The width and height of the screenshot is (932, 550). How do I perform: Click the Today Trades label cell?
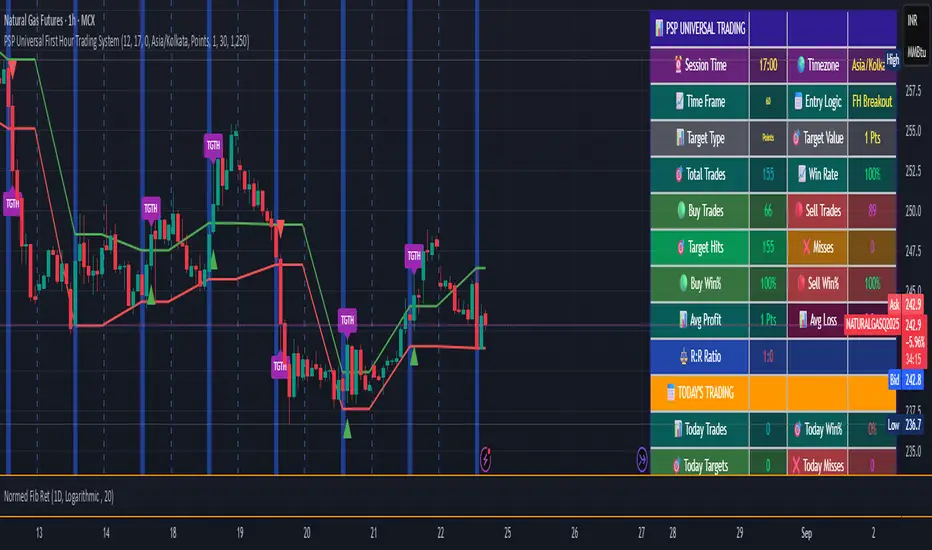(700, 429)
